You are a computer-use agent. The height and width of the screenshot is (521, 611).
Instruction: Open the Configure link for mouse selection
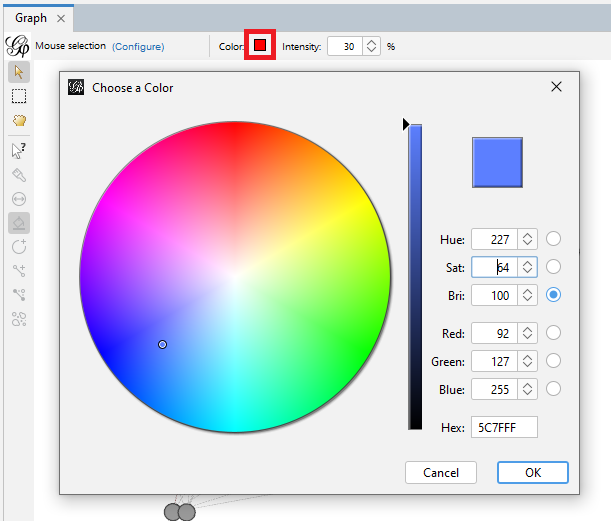(138, 46)
